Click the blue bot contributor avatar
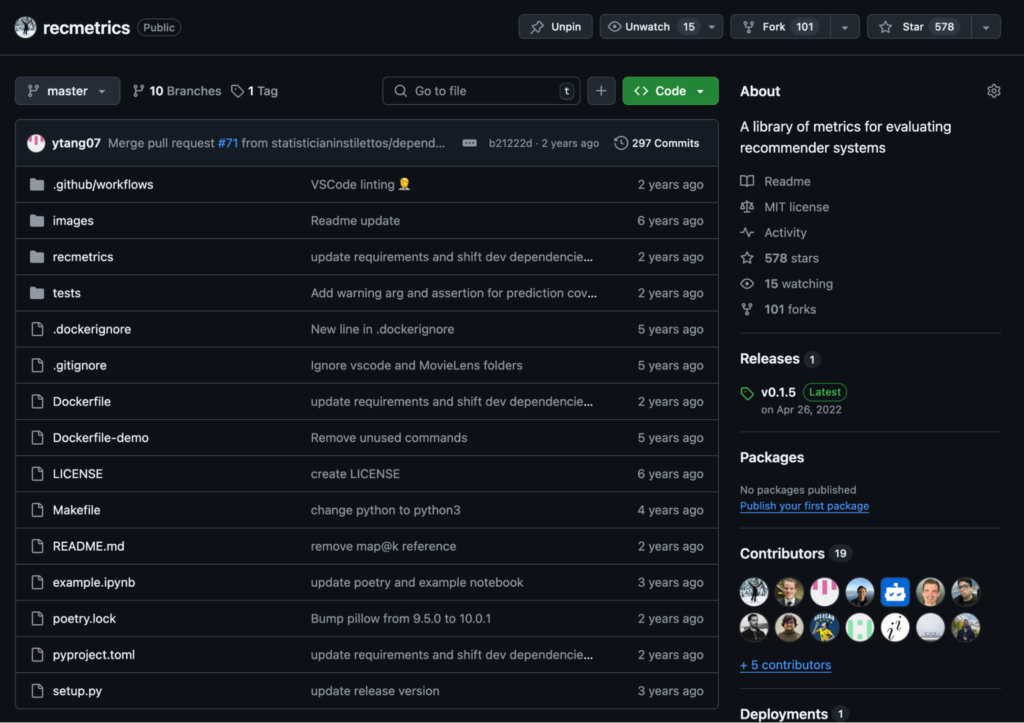This screenshot has height=723, width=1024. [895, 592]
